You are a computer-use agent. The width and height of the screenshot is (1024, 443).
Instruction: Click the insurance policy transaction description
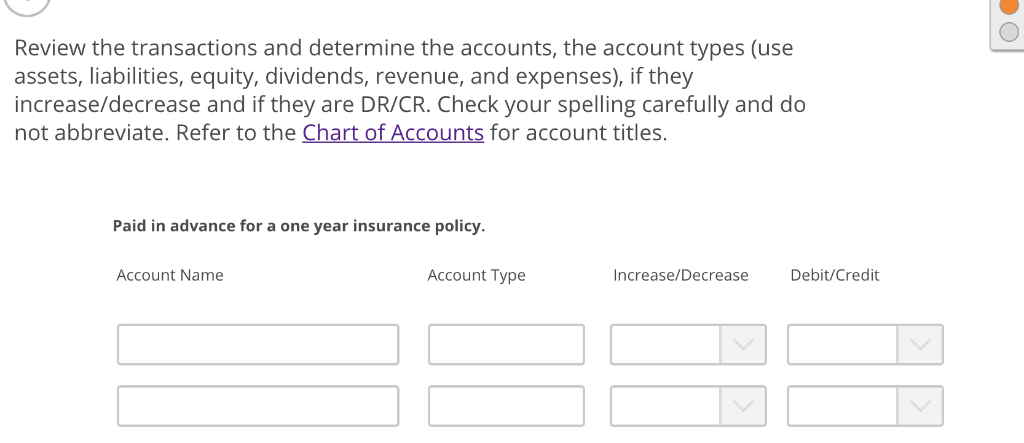click(x=298, y=226)
